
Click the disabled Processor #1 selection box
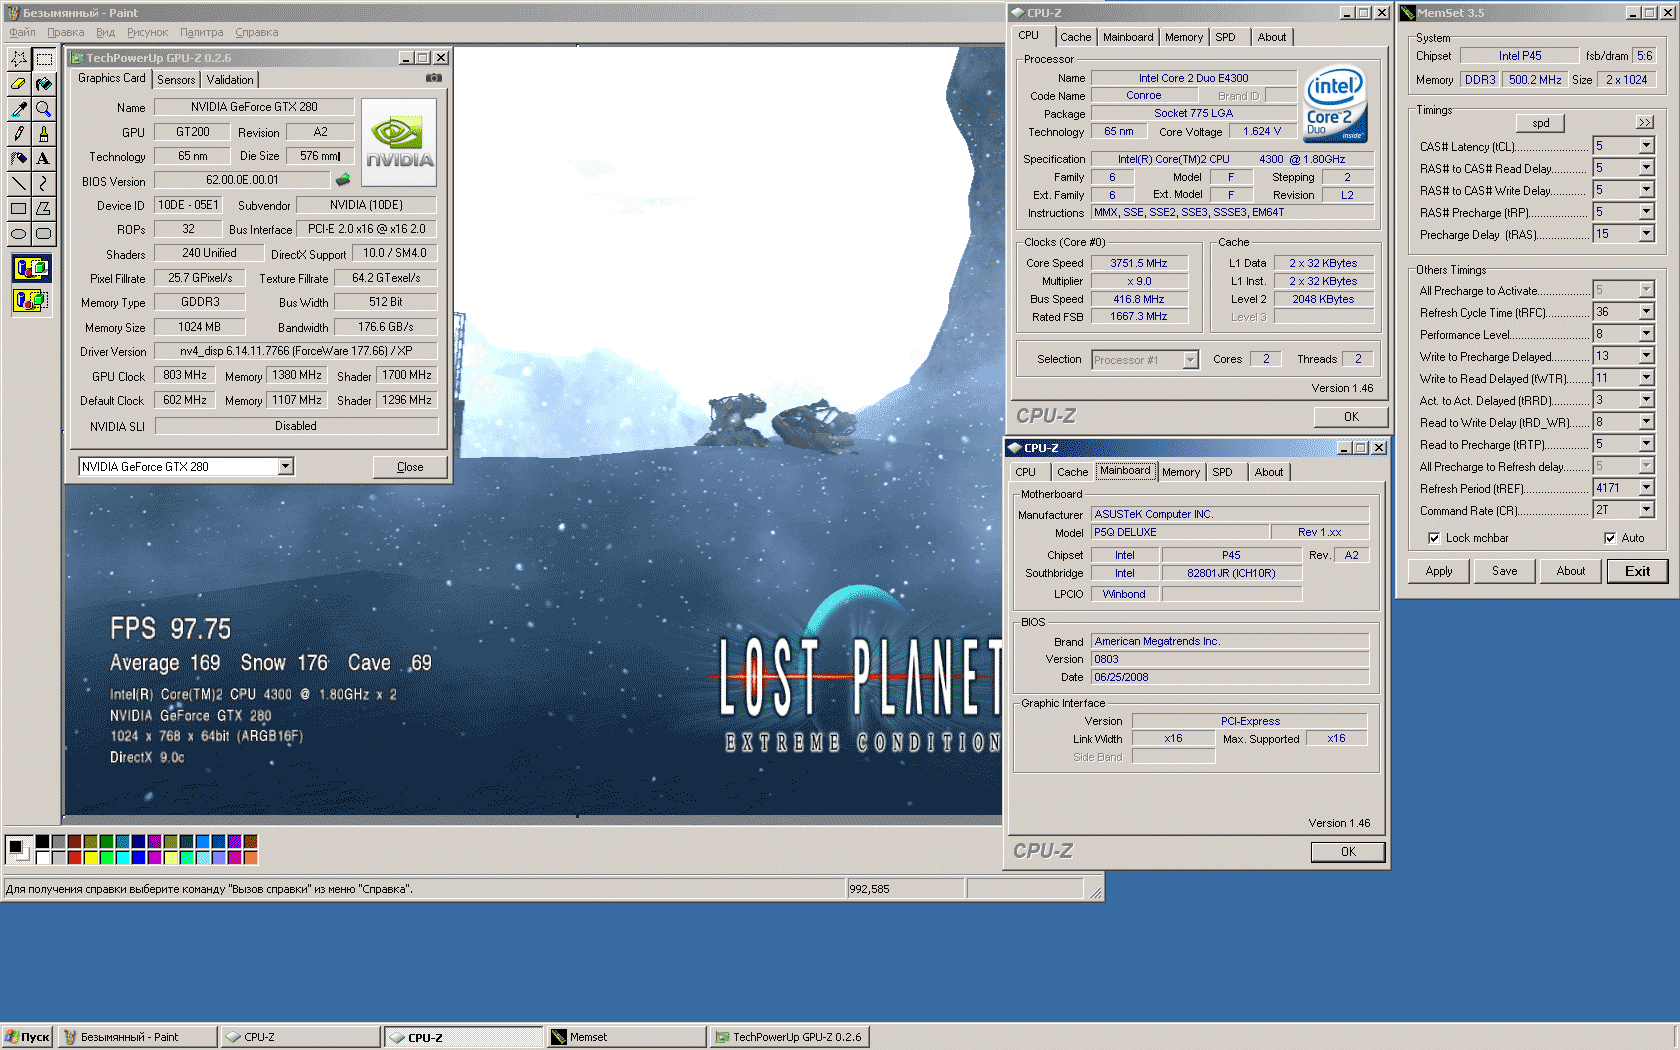(x=1145, y=360)
